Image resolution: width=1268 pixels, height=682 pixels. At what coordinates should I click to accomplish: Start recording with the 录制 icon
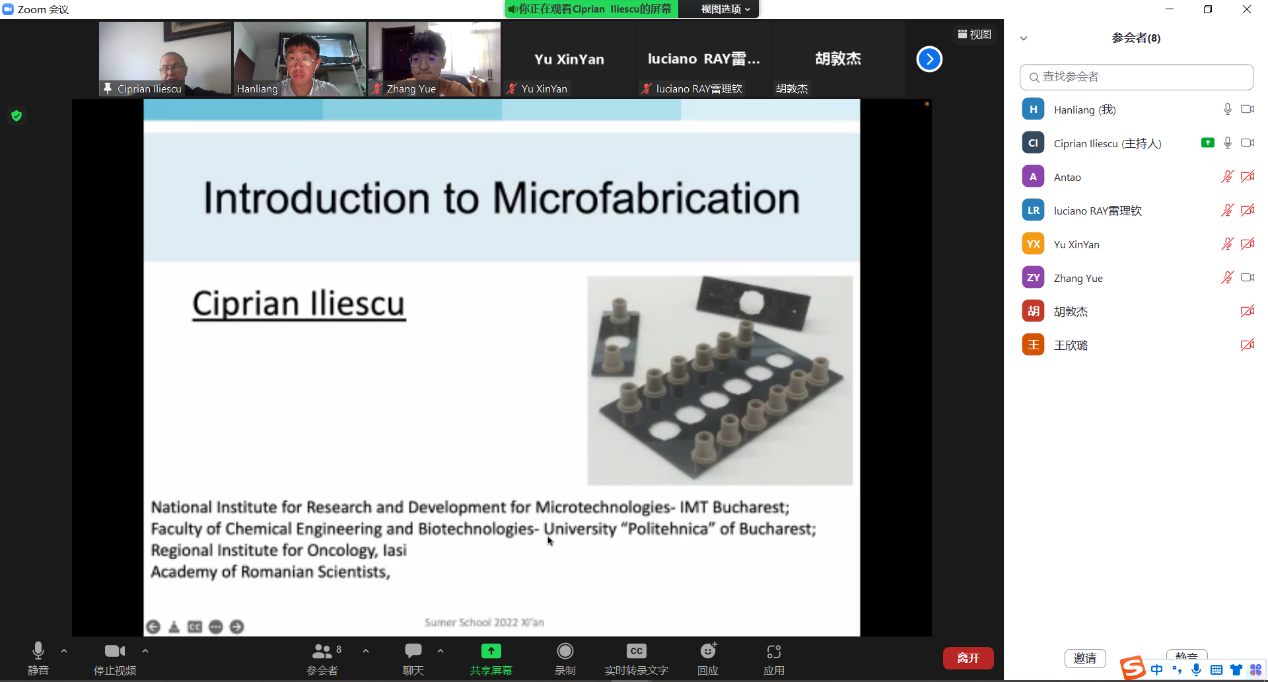point(565,651)
